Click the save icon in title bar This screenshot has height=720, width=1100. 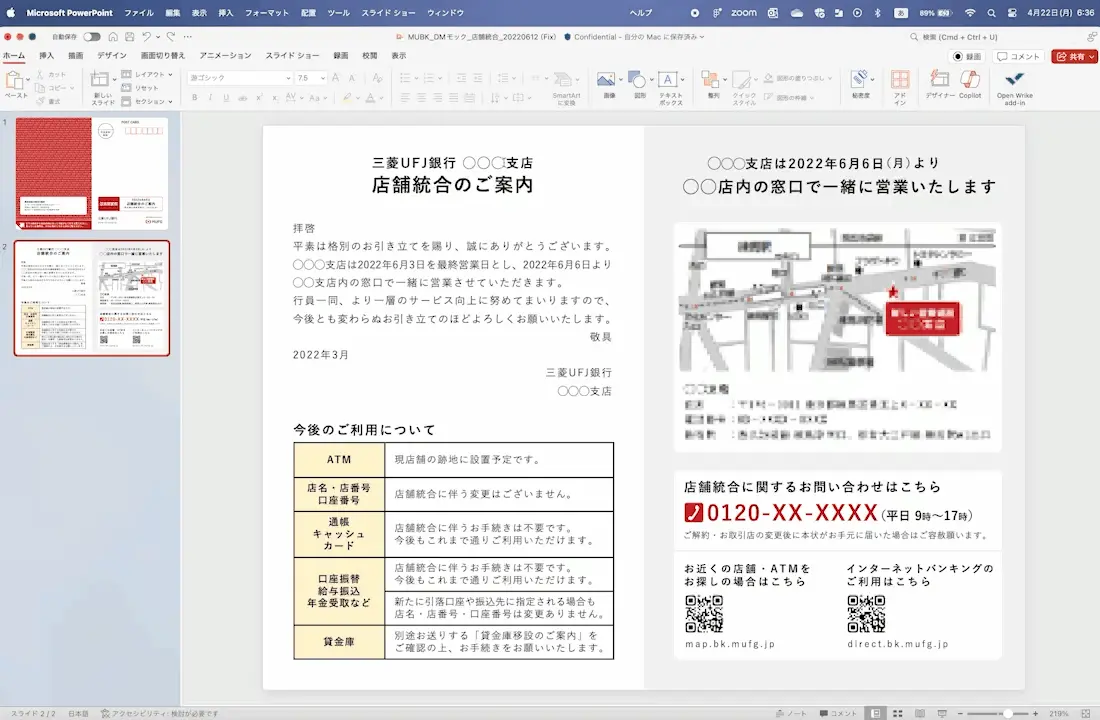pyautogui.click(x=129, y=36)
